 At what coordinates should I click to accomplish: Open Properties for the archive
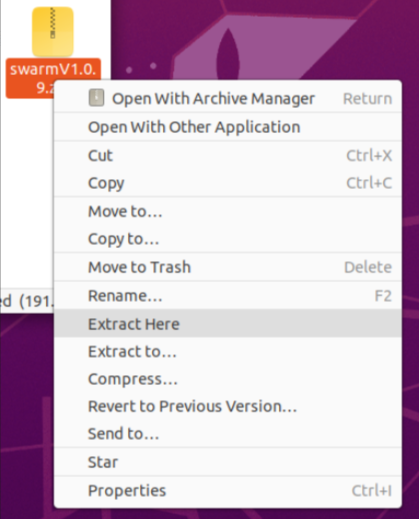point(228,490)
